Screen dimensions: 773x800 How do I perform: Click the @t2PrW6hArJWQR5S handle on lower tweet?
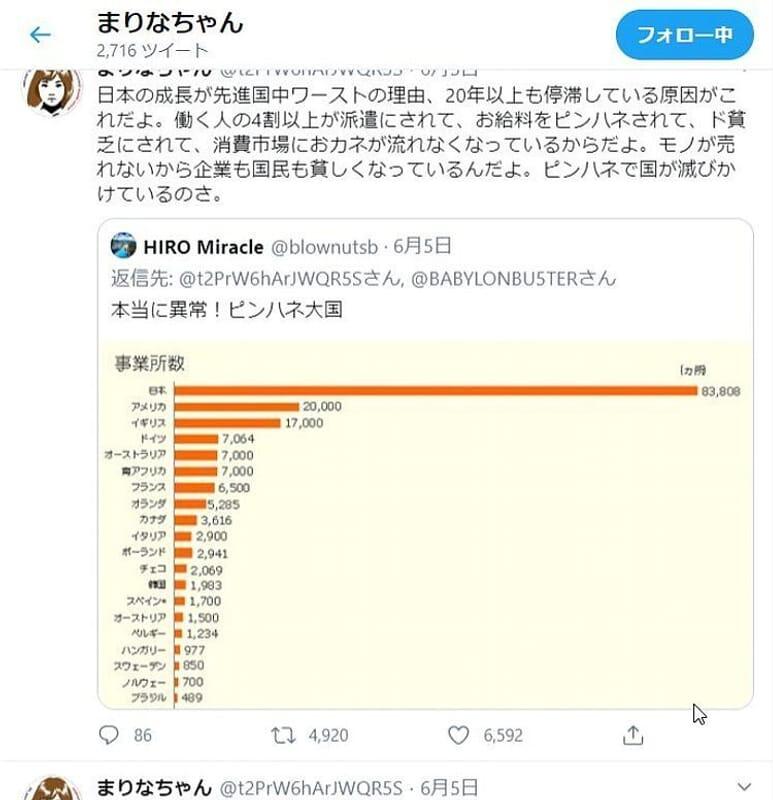(x=310, y=788)
